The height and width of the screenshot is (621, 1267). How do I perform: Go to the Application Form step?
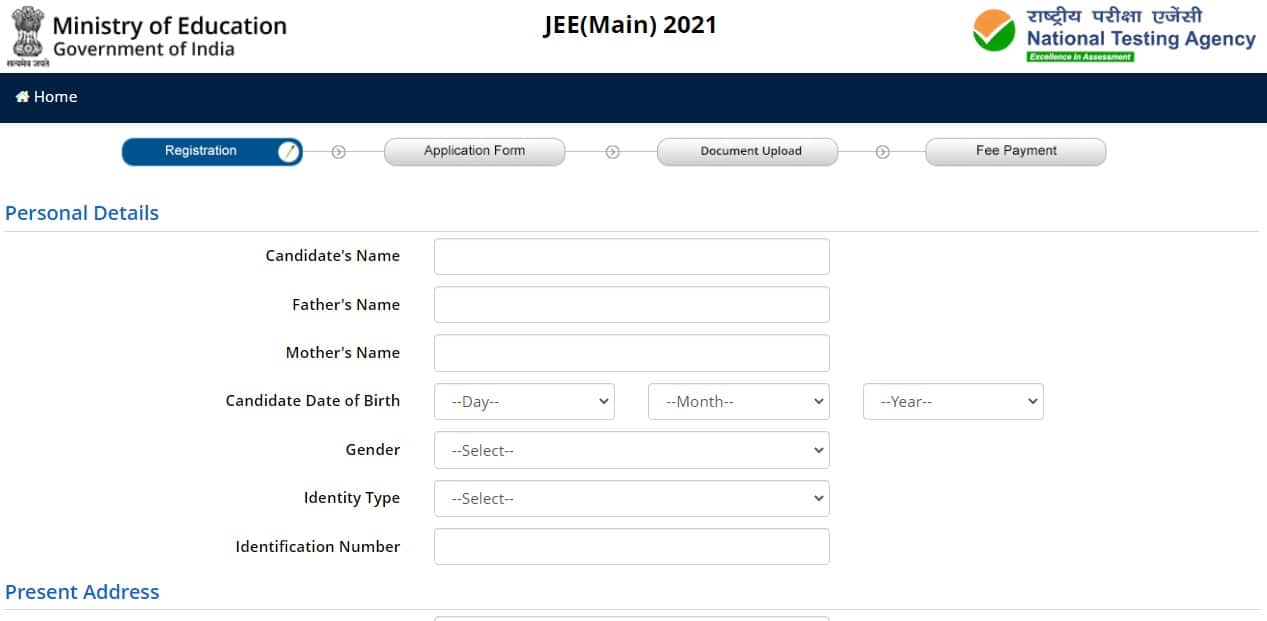(x=474, y=151)
